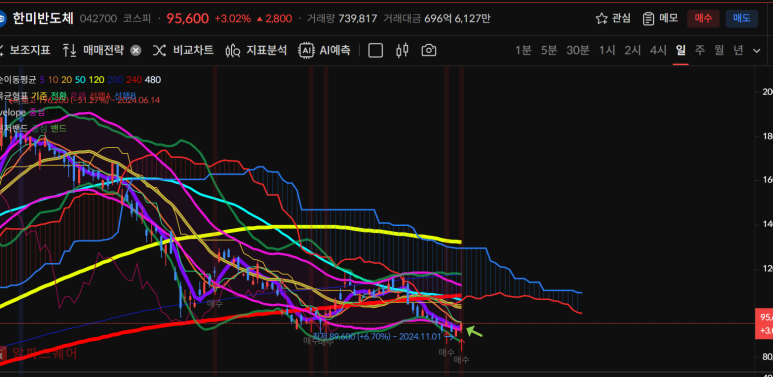Add stock to watchlist with star icon

pyautogui.click(x=613, y=19)
